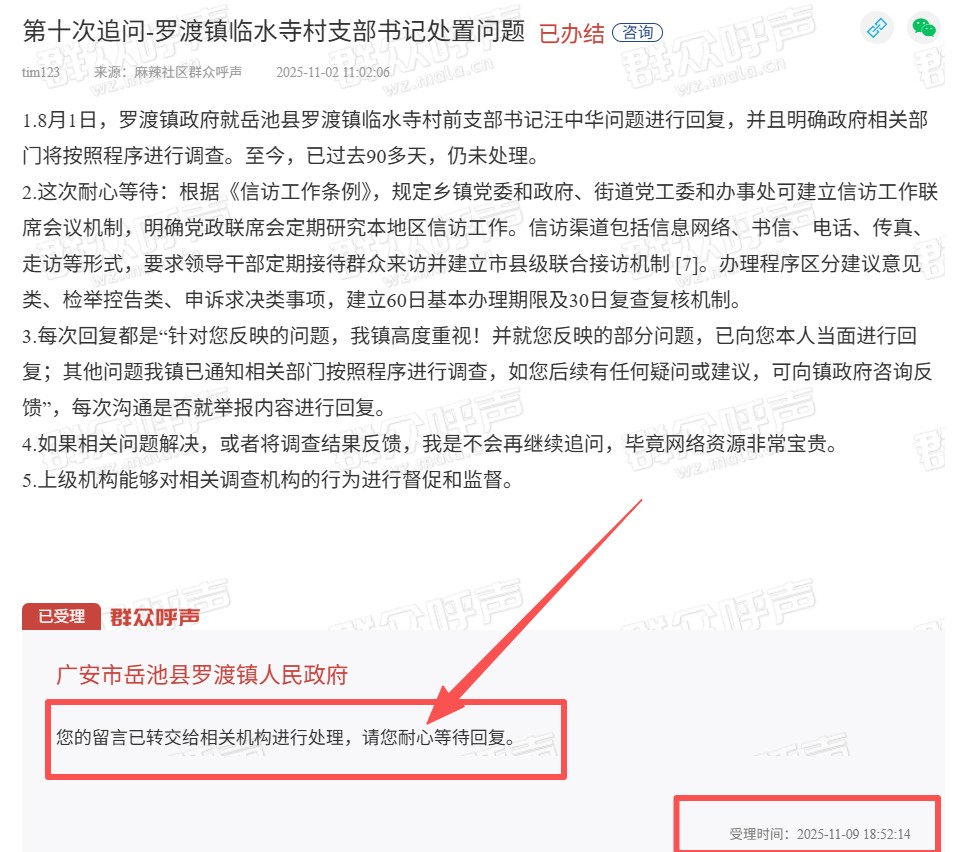
Task: Open the tim123 author profile
Action: [41, 72]
